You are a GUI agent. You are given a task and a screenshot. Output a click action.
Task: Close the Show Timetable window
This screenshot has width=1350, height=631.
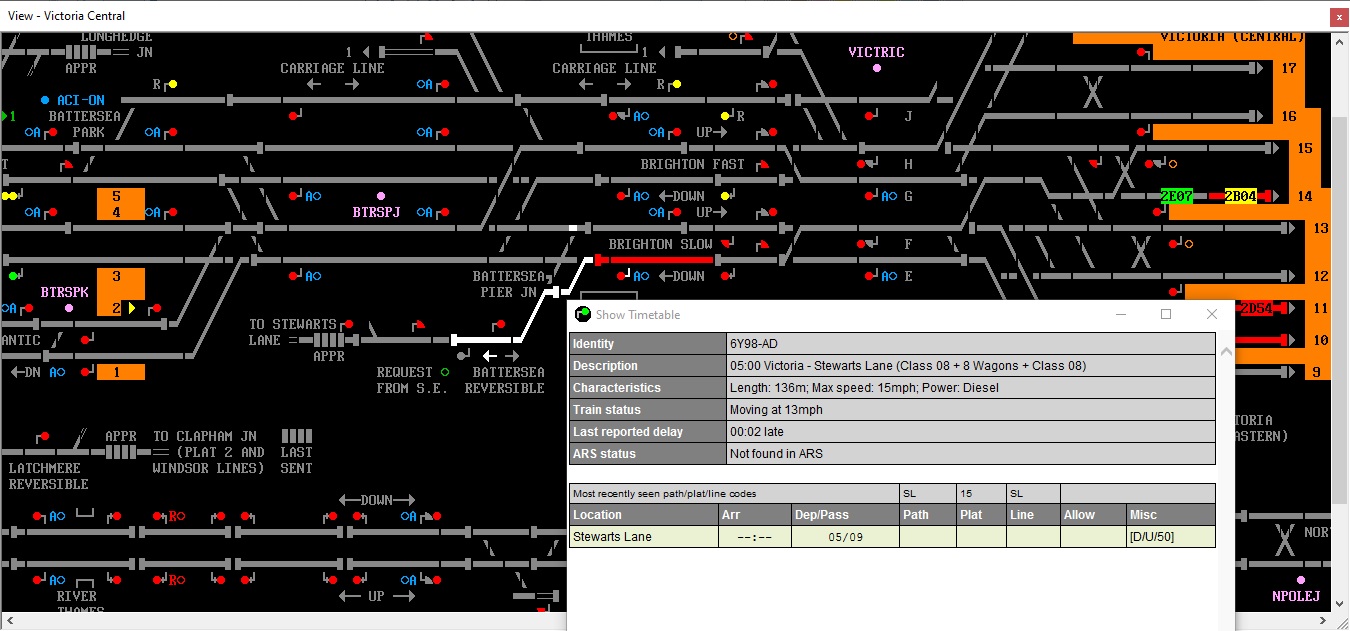[1212, 314]
